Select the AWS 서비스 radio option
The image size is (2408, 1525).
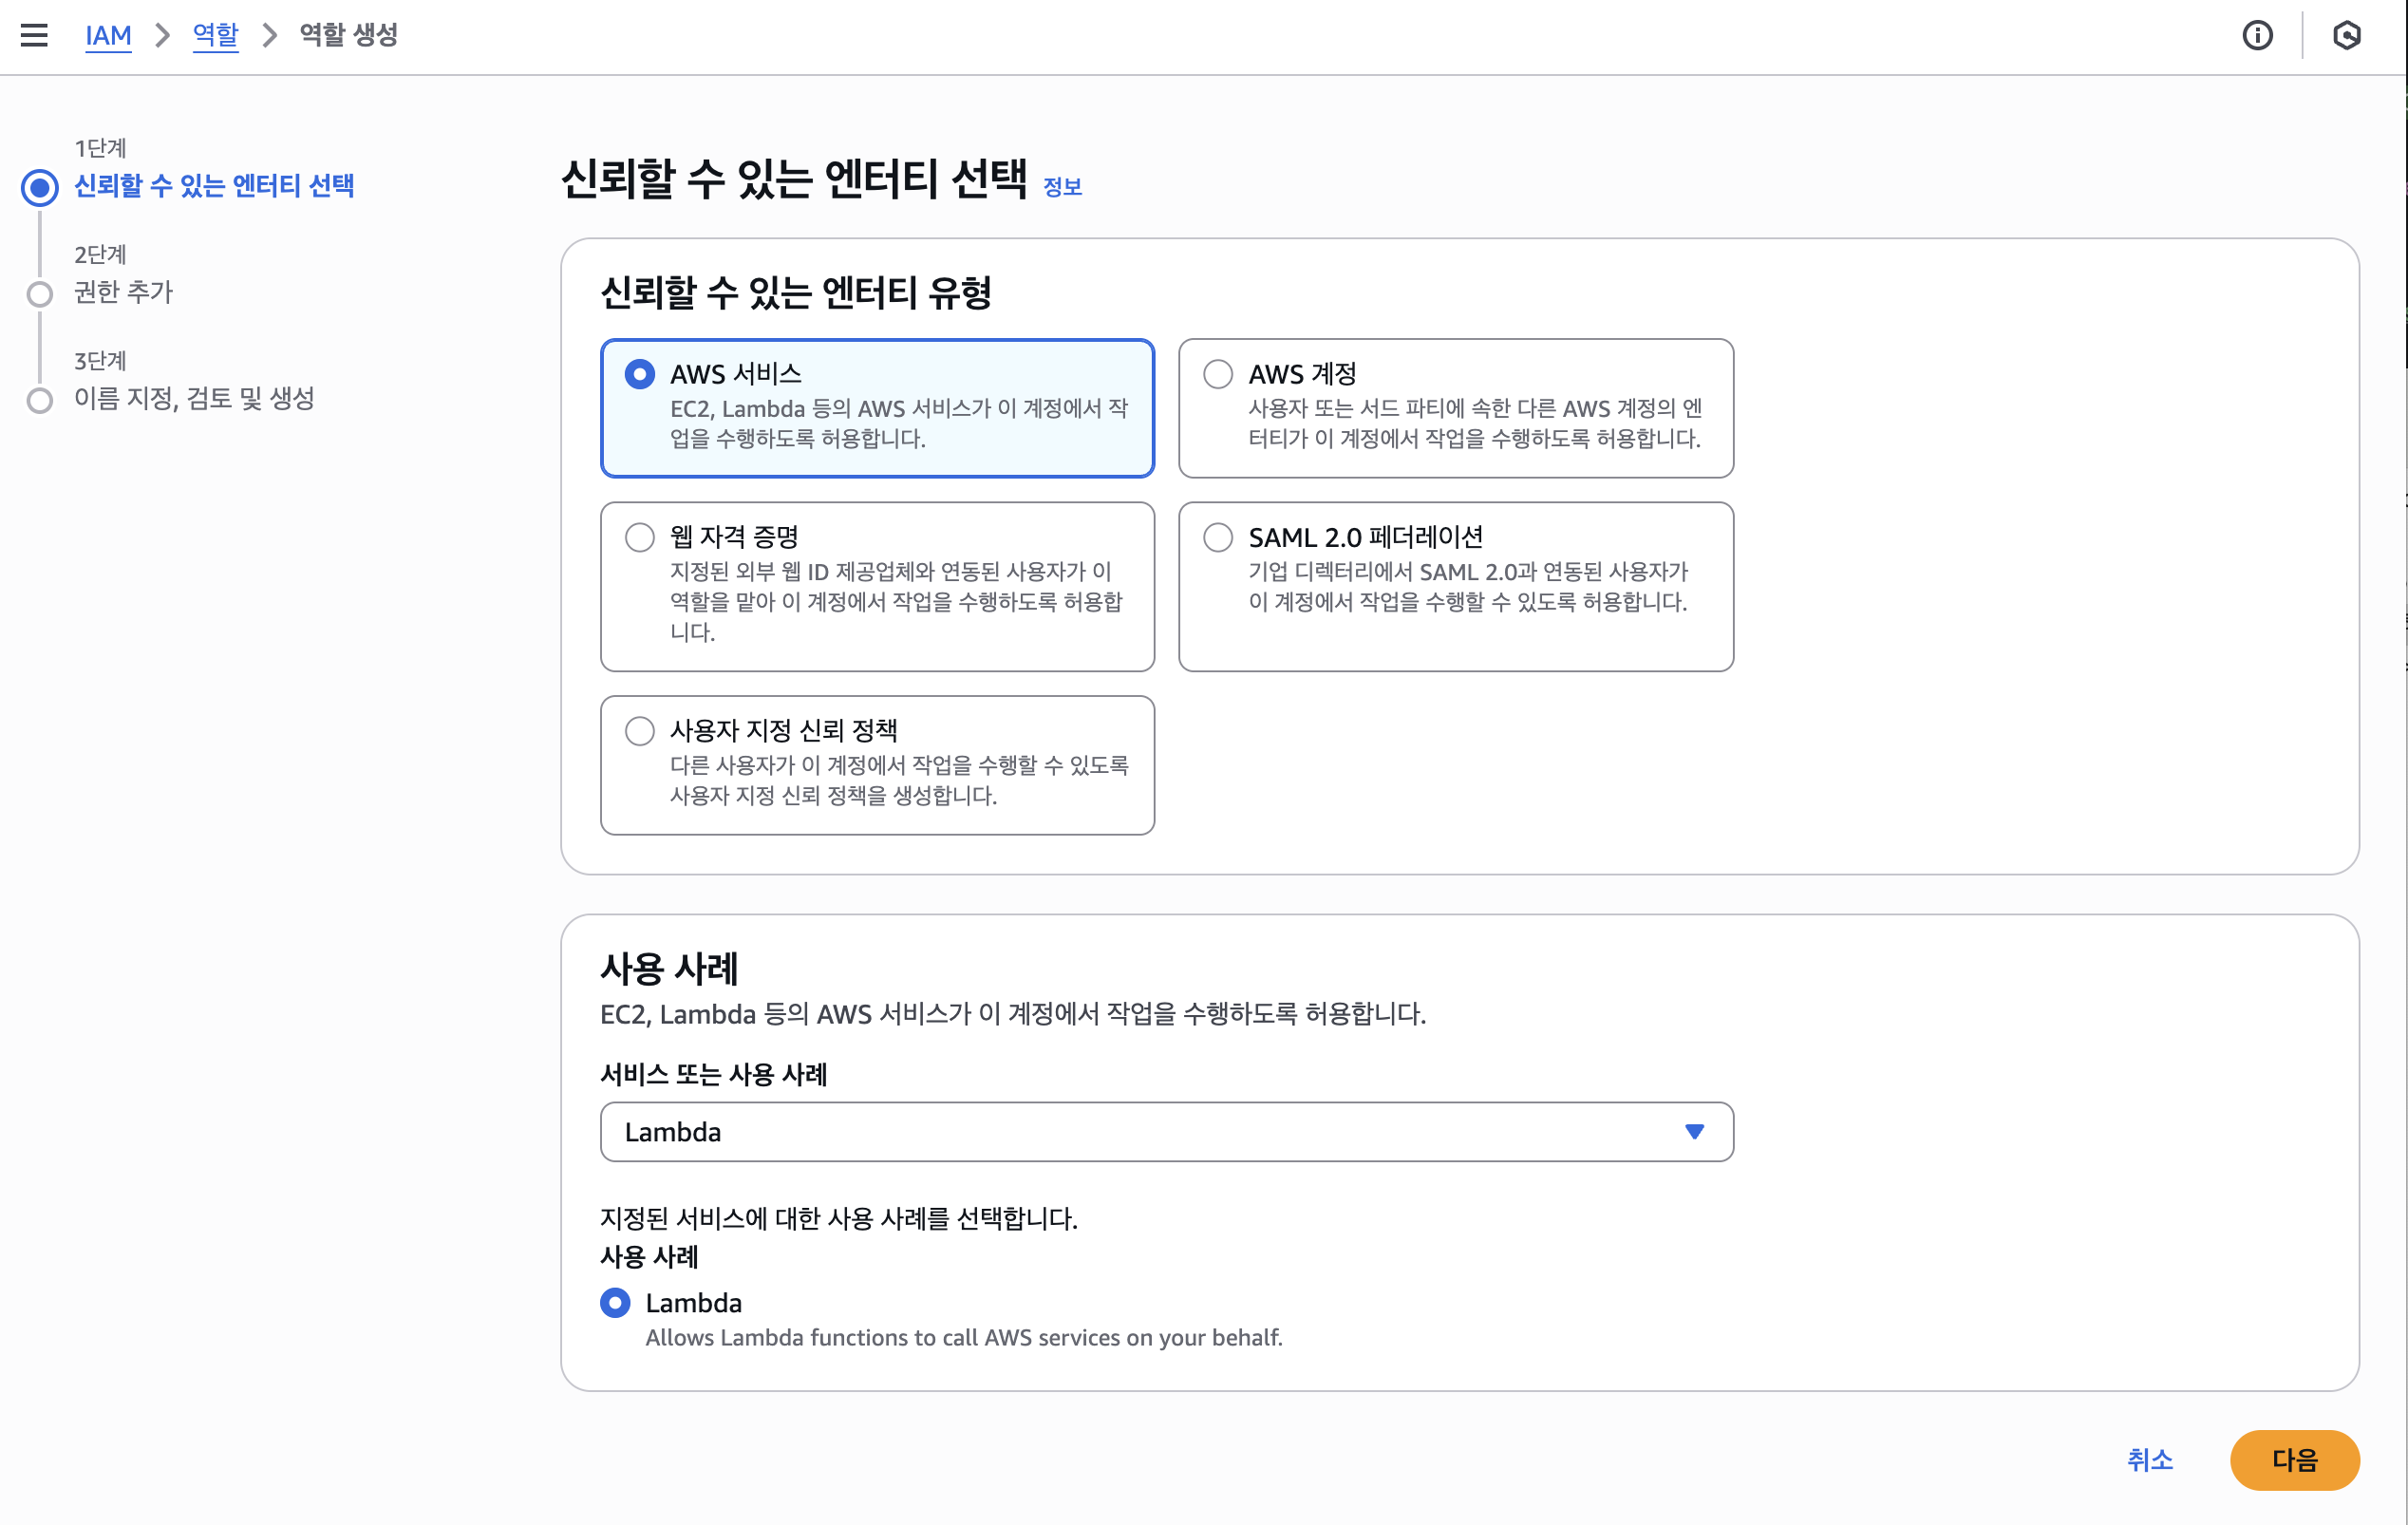tap(640, 374)
